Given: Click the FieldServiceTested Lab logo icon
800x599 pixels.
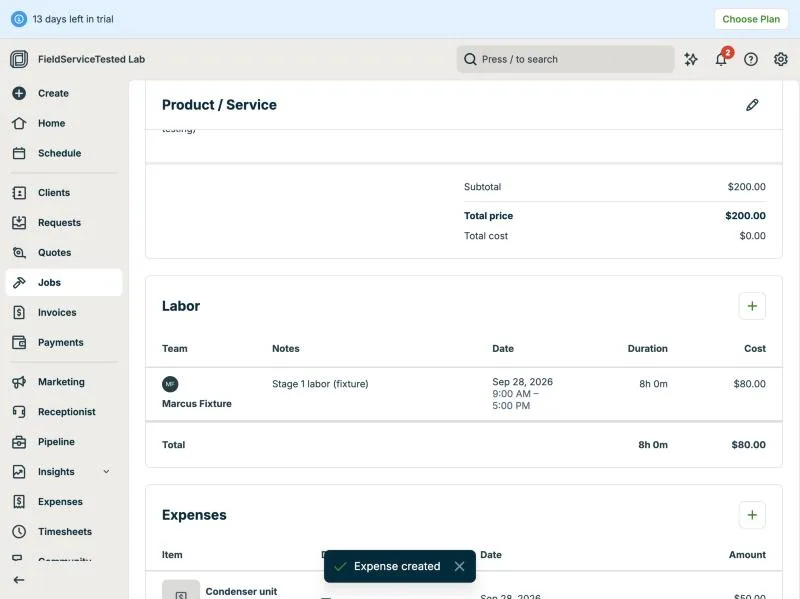Looking at the screenshot, I should coord(19,59).
